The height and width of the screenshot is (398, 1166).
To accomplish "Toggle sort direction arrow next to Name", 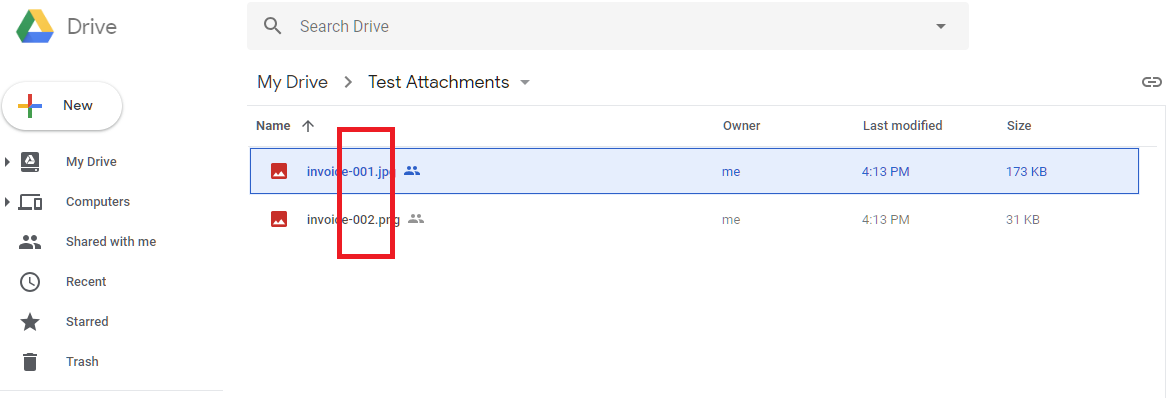I will (x=308, y=126).
